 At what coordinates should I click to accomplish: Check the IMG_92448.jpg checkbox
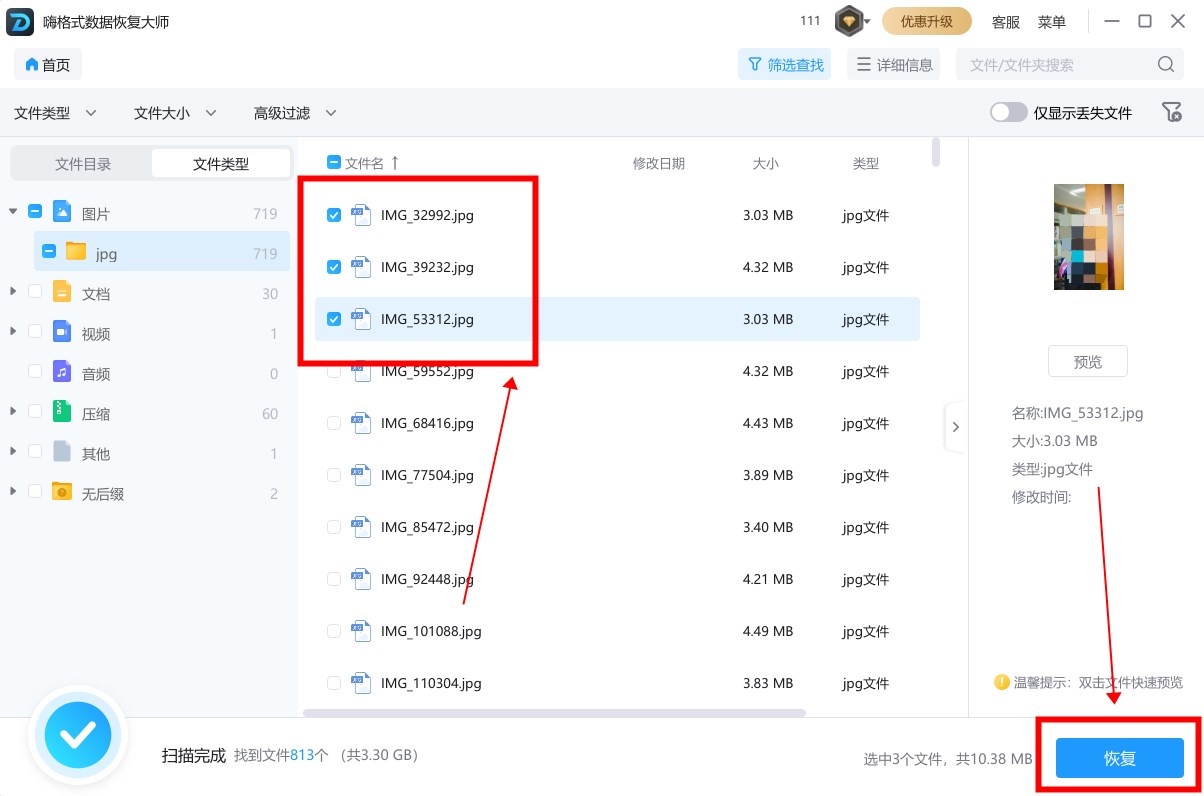click(x=334, y=579)
